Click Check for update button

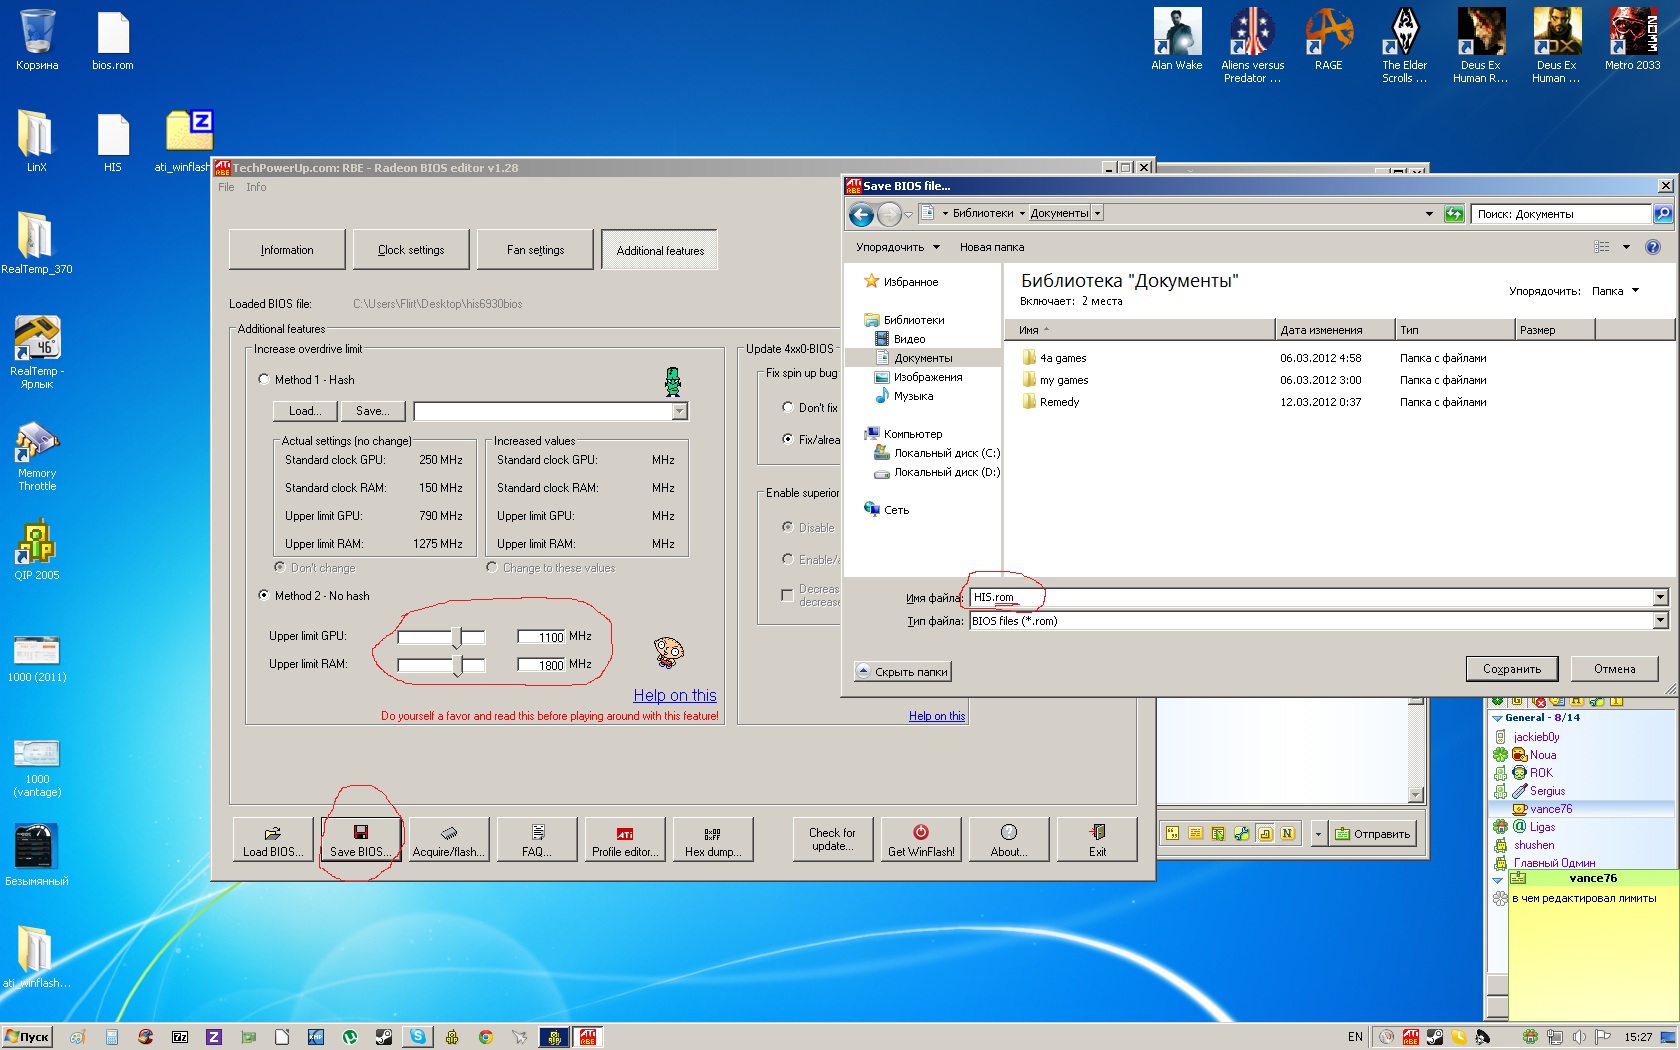[832, 839]
